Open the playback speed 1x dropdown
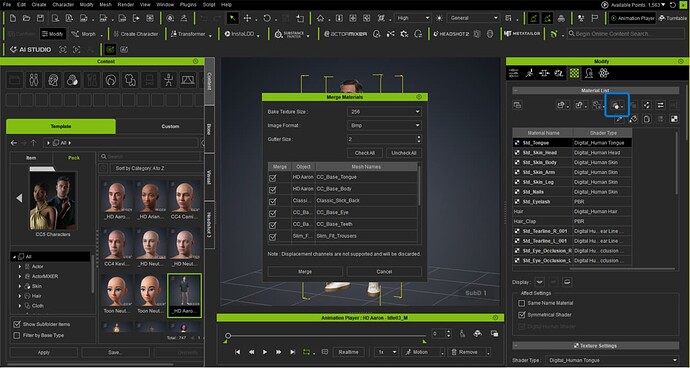690x368 pixels. pos(386,352)
